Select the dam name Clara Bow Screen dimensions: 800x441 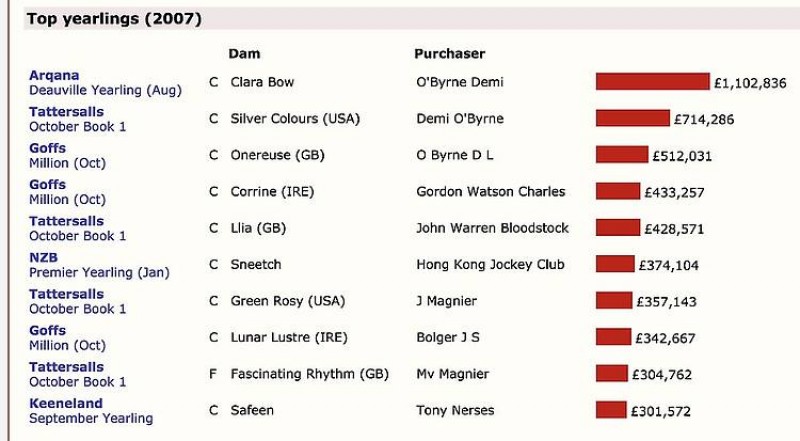pos(262,82)
